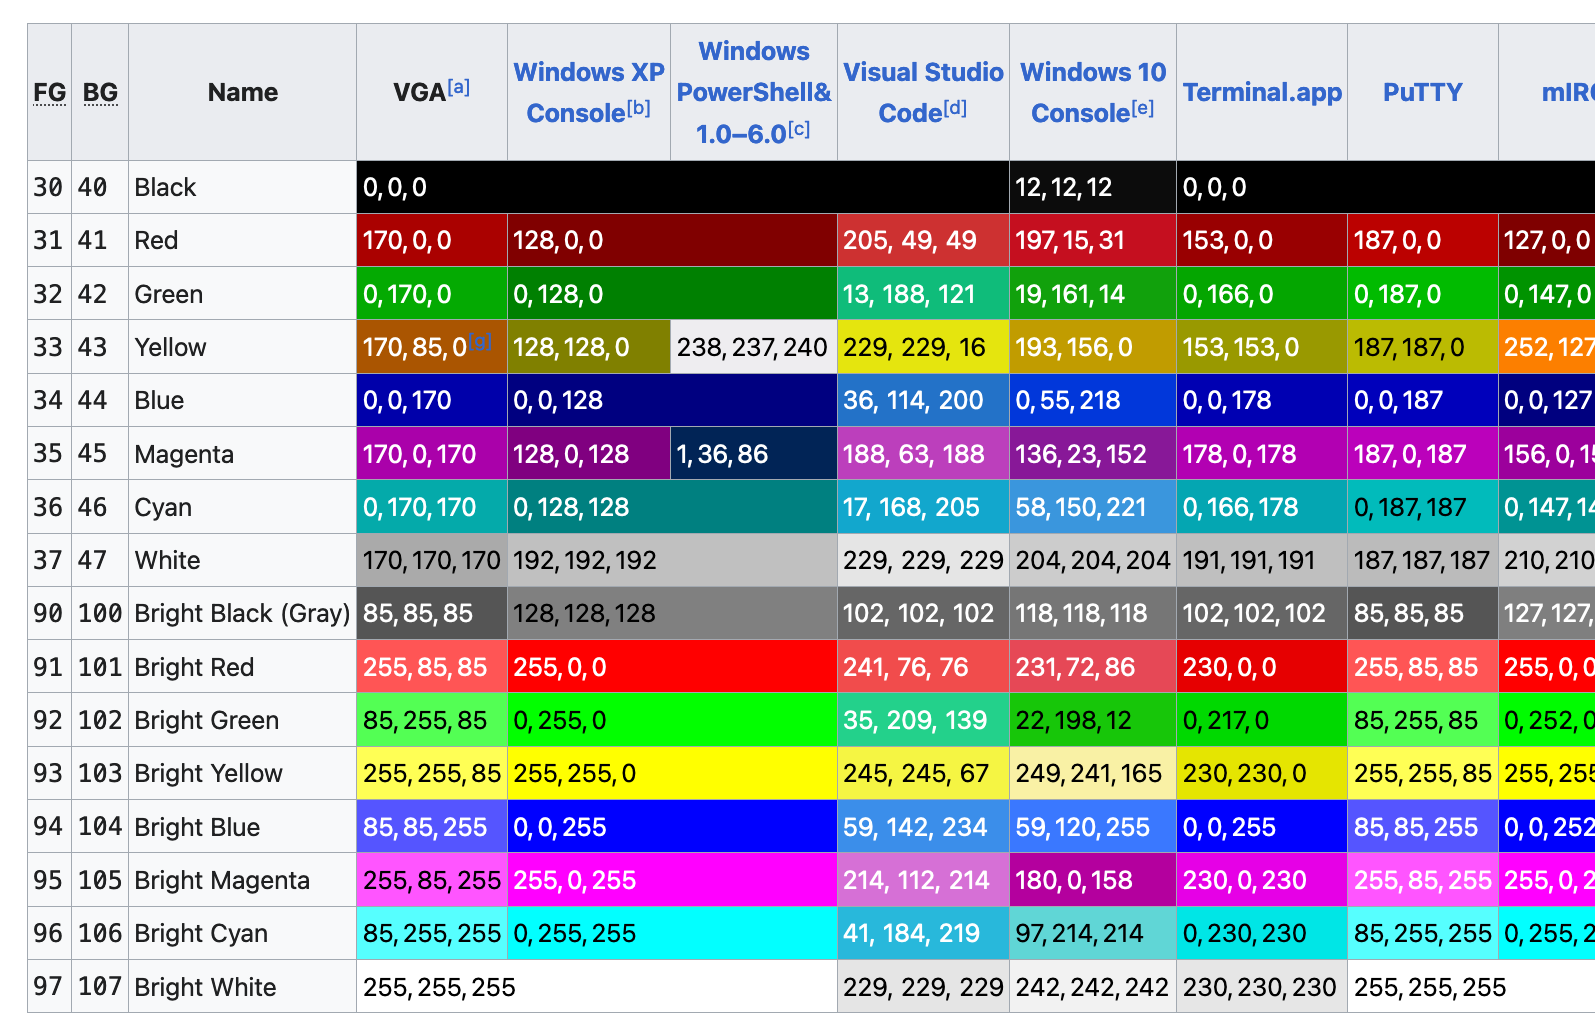Select Windows XP Bright Green swatch 0, 255, 0
The width and height of the screenshot is (1596, 1020).
click(672, 720)
